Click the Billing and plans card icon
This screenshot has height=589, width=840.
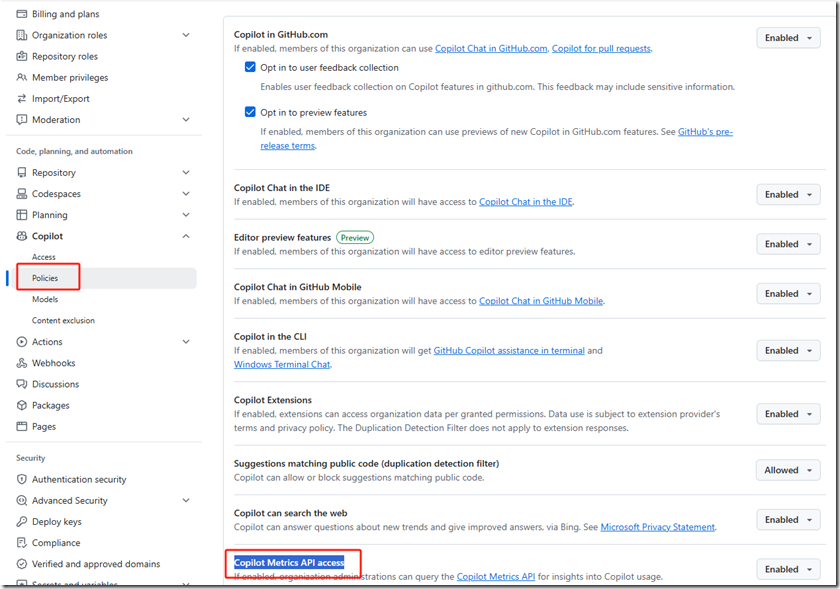pyautogui.click(x=21, y=14)
